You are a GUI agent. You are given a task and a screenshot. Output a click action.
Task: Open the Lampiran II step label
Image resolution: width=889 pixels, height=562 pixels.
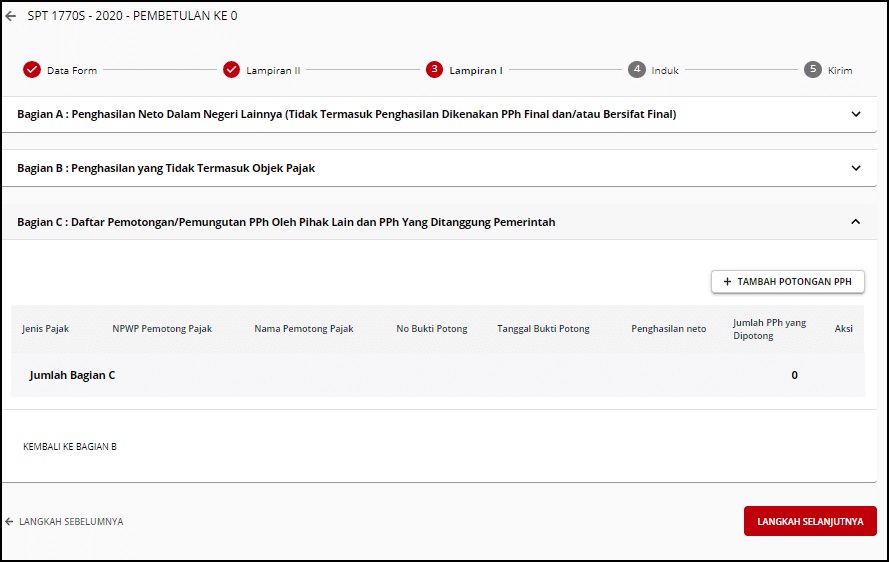point(273,71)
